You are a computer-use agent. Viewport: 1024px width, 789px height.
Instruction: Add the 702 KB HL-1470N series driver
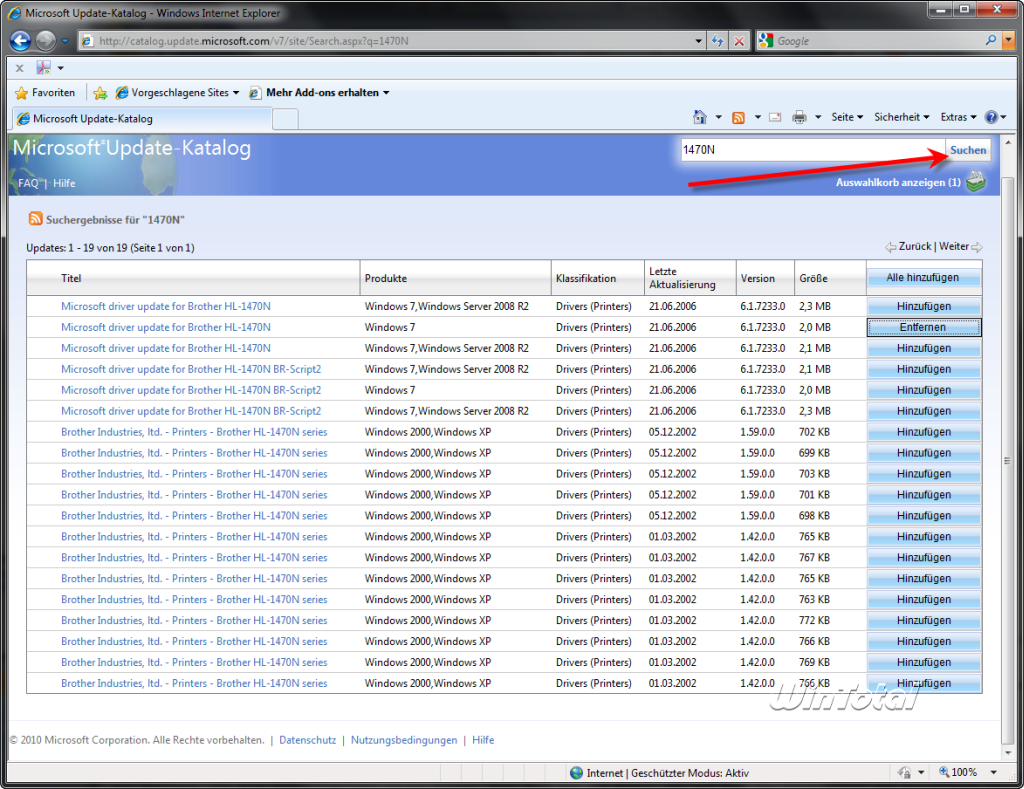pos(923,432)
